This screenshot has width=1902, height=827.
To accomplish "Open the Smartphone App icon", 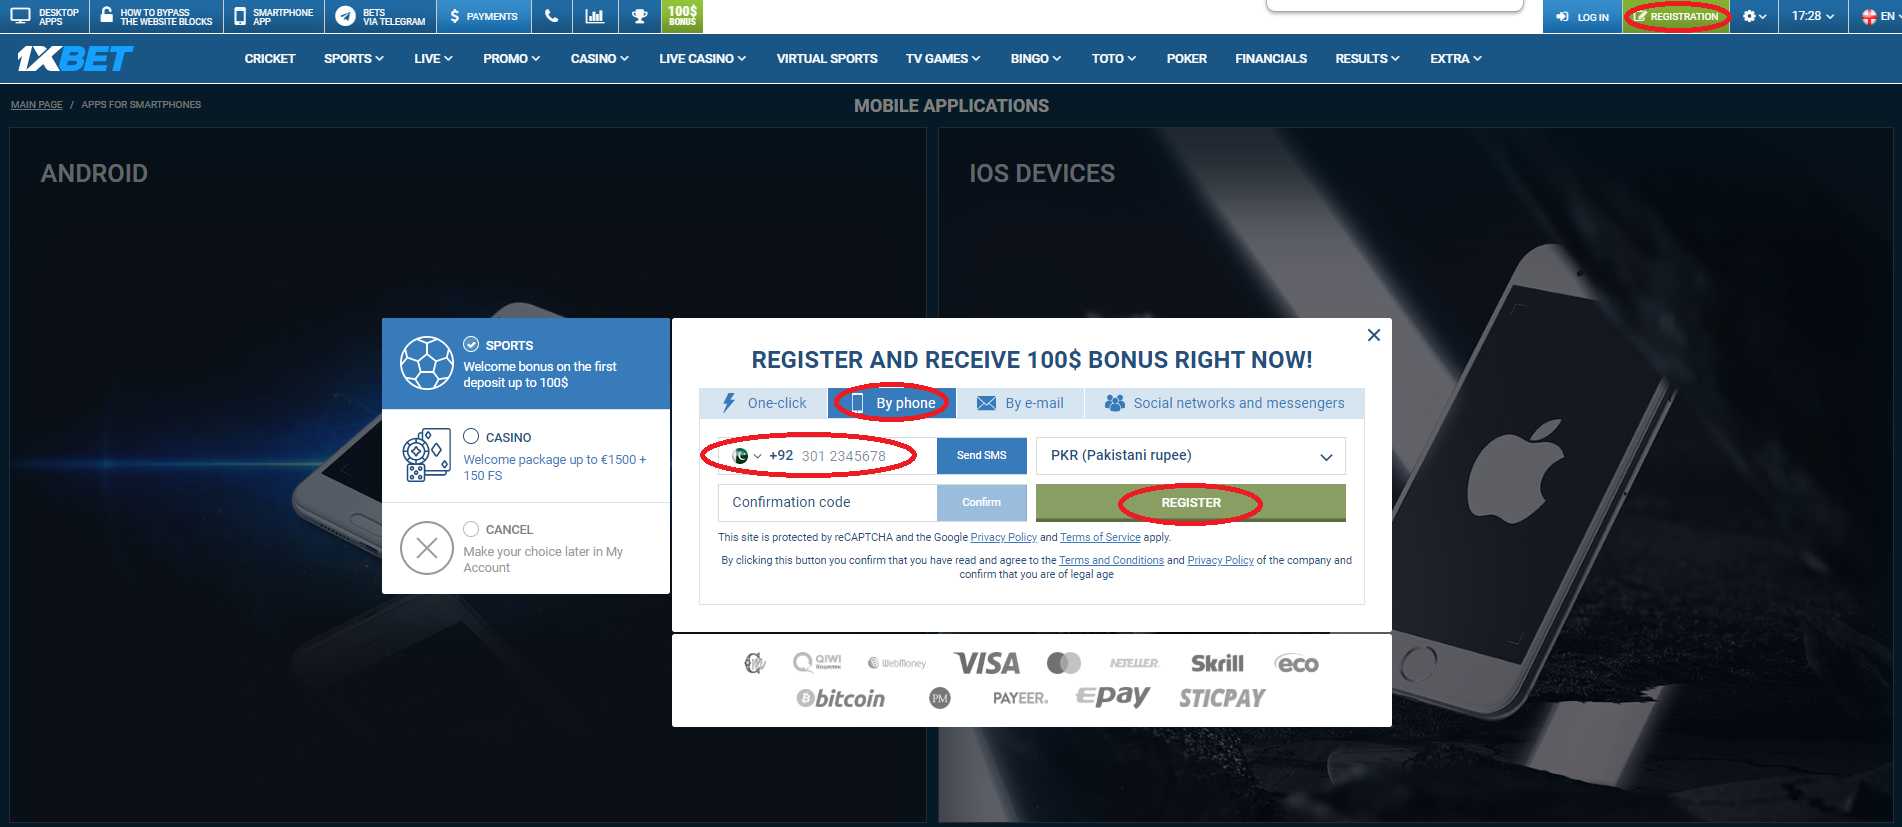I will 240,16.
